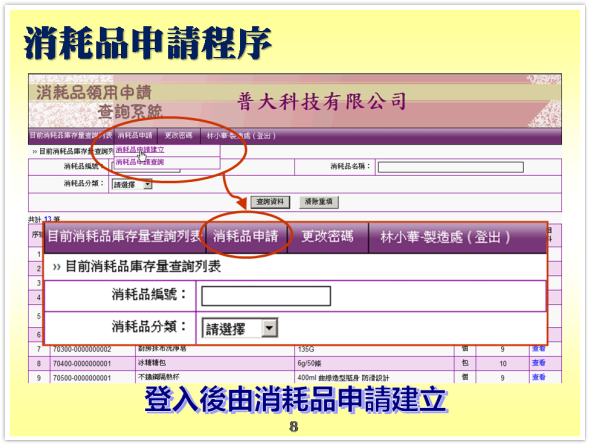Select item code 70300-0000000002
This screenshot has height=445, width=590.
[82, 349]
